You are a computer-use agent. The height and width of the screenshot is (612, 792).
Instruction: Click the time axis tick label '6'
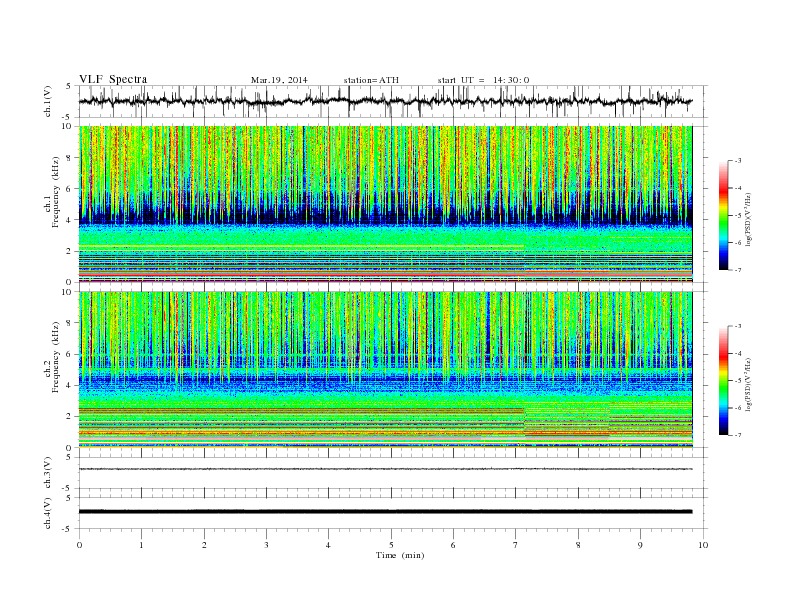[x=453, y=545]
